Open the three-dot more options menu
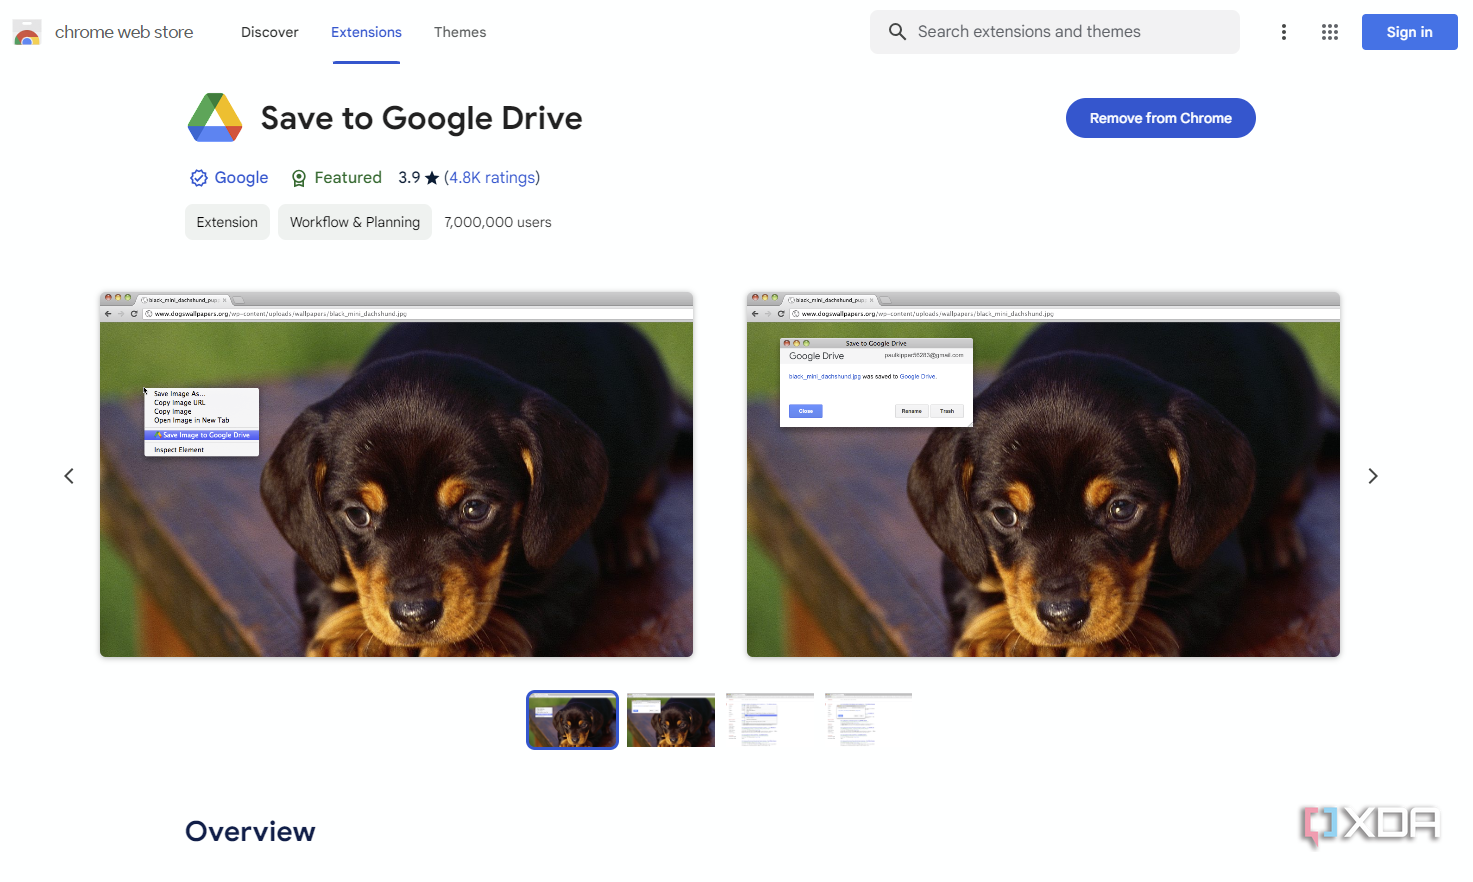Viewport: 1473px width, 882px height. (x=1284, y=32)
